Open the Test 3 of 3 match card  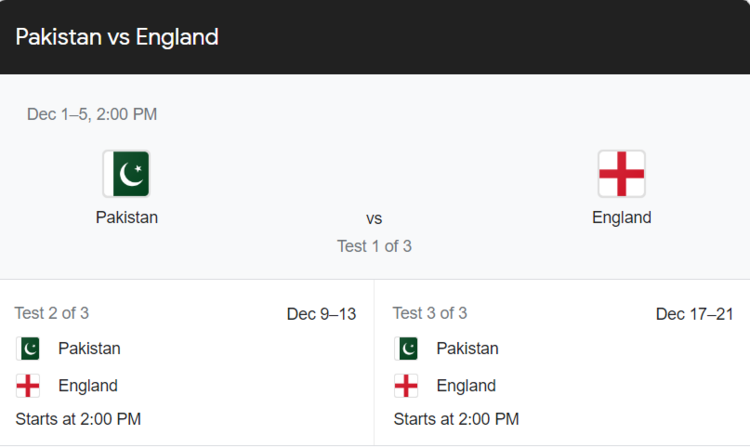click(x=562, y=363)
